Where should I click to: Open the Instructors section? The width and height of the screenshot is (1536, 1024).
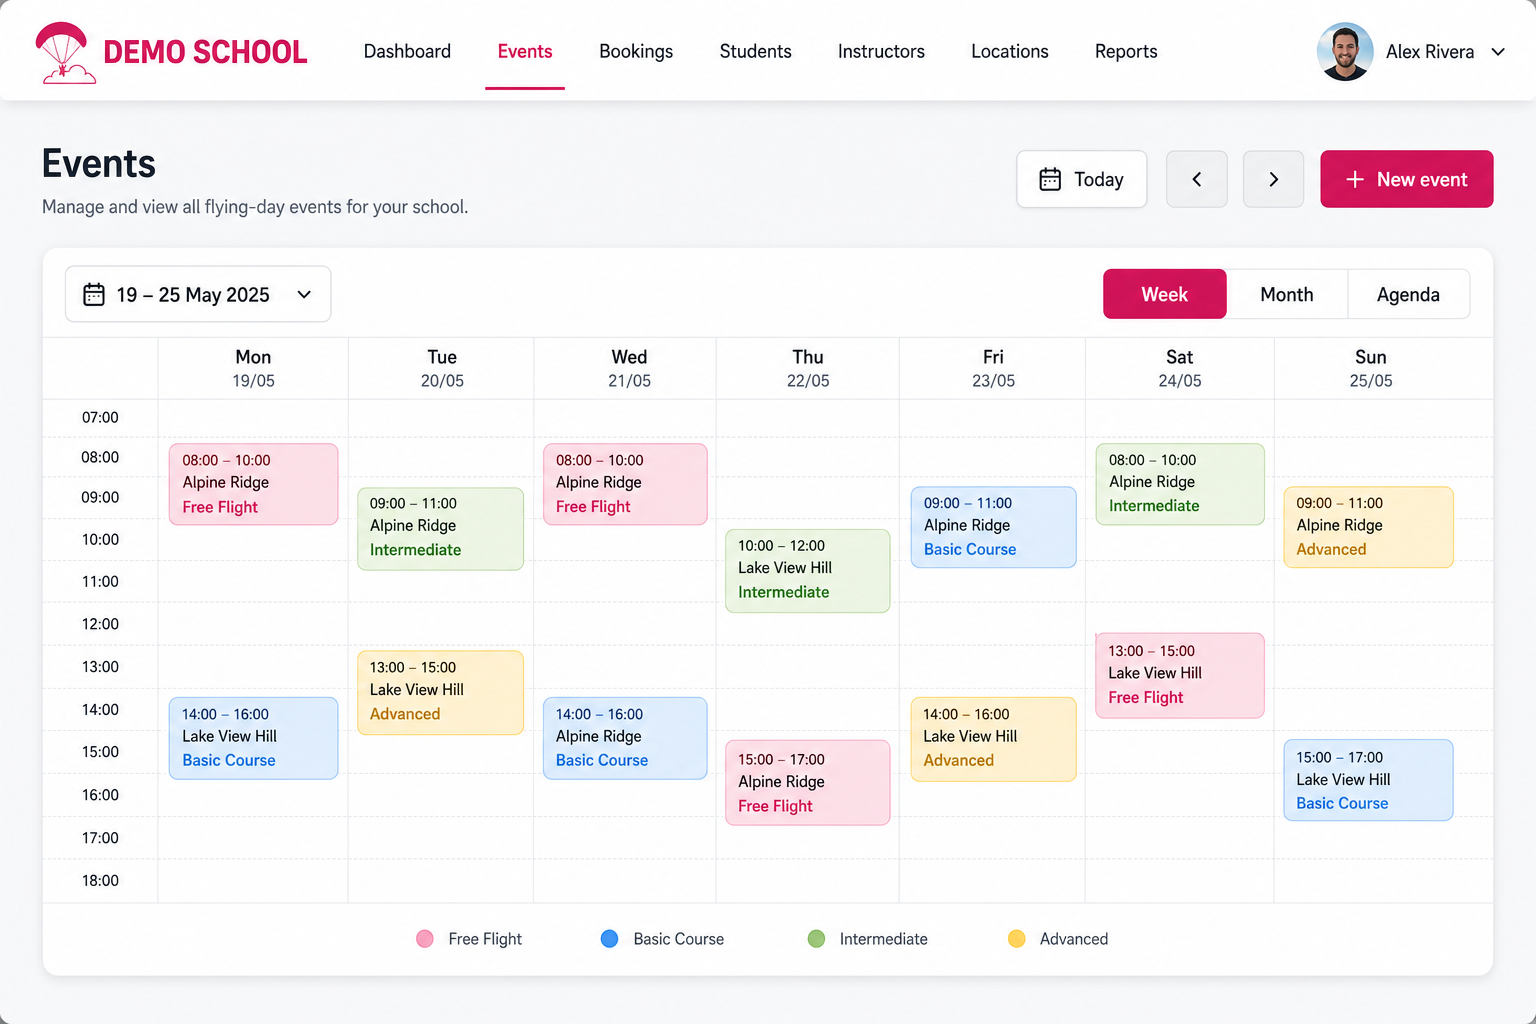point(881,51)
